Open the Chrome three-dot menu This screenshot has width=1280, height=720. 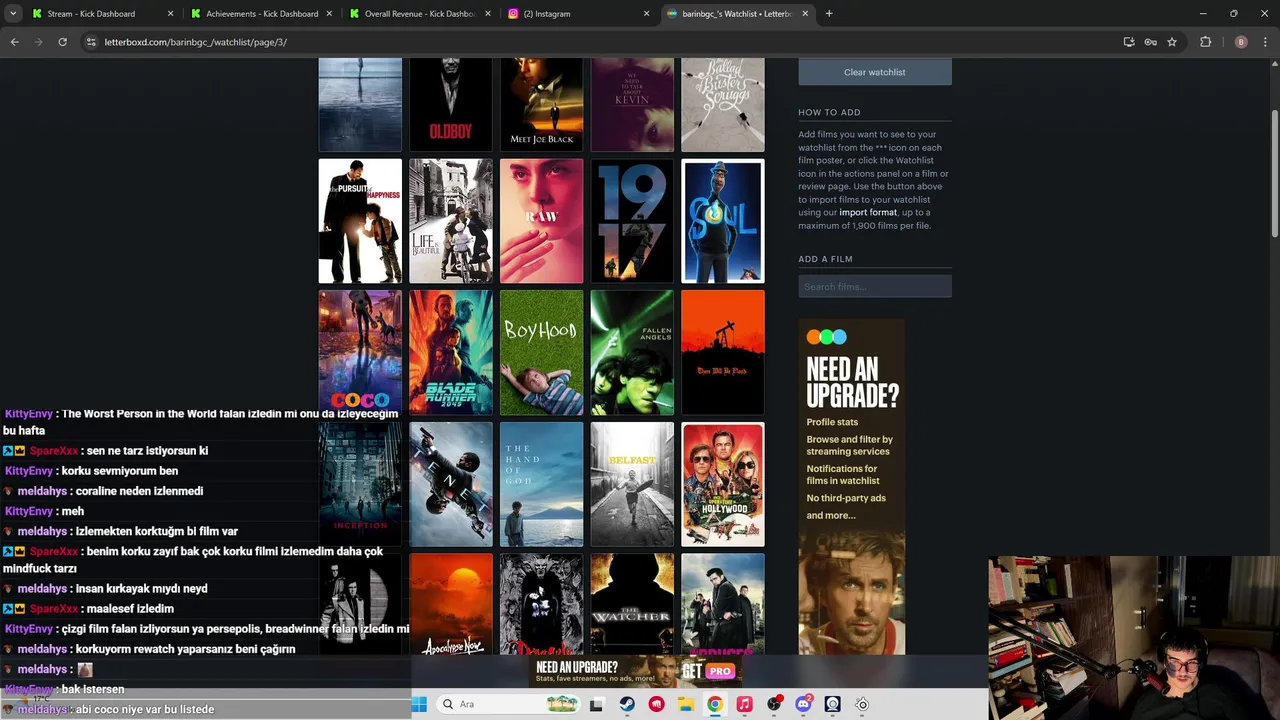click(1265, 42)
